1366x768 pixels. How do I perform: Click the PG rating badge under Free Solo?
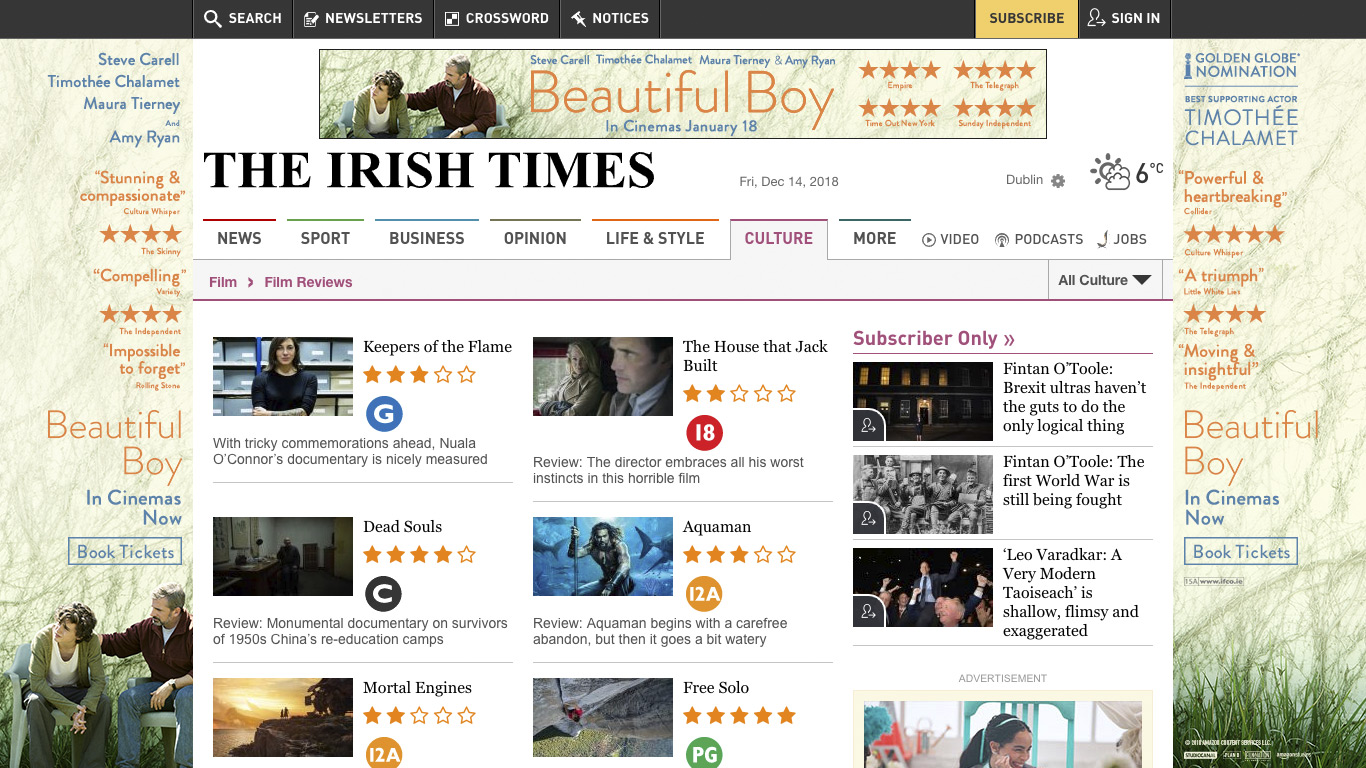pyautogui.click(x=704, y=752)
